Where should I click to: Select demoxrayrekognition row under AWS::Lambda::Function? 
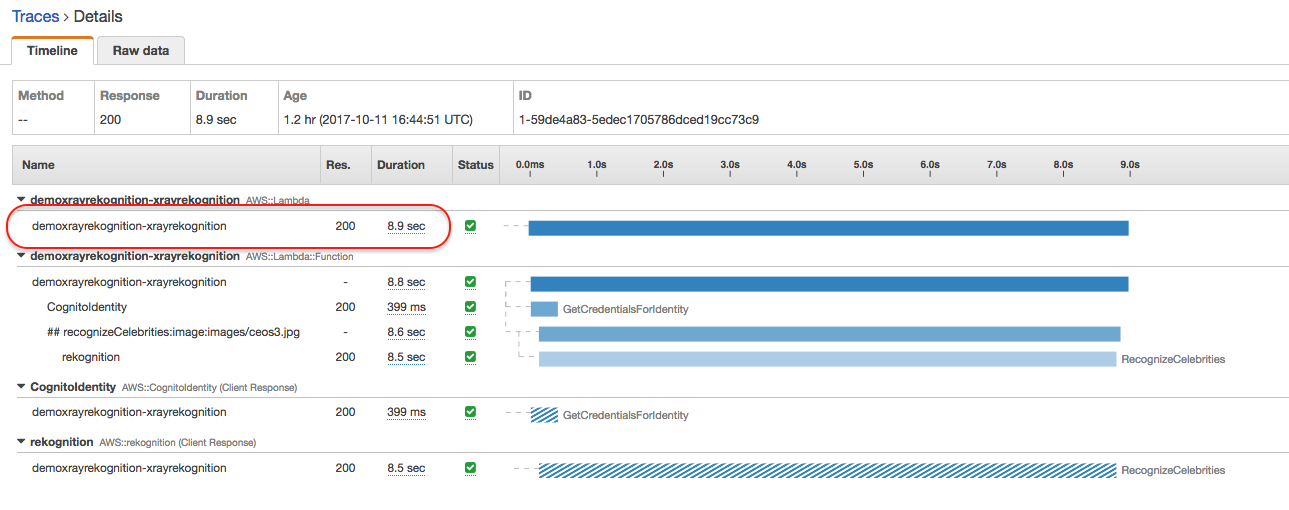click(x=129, y=282)
